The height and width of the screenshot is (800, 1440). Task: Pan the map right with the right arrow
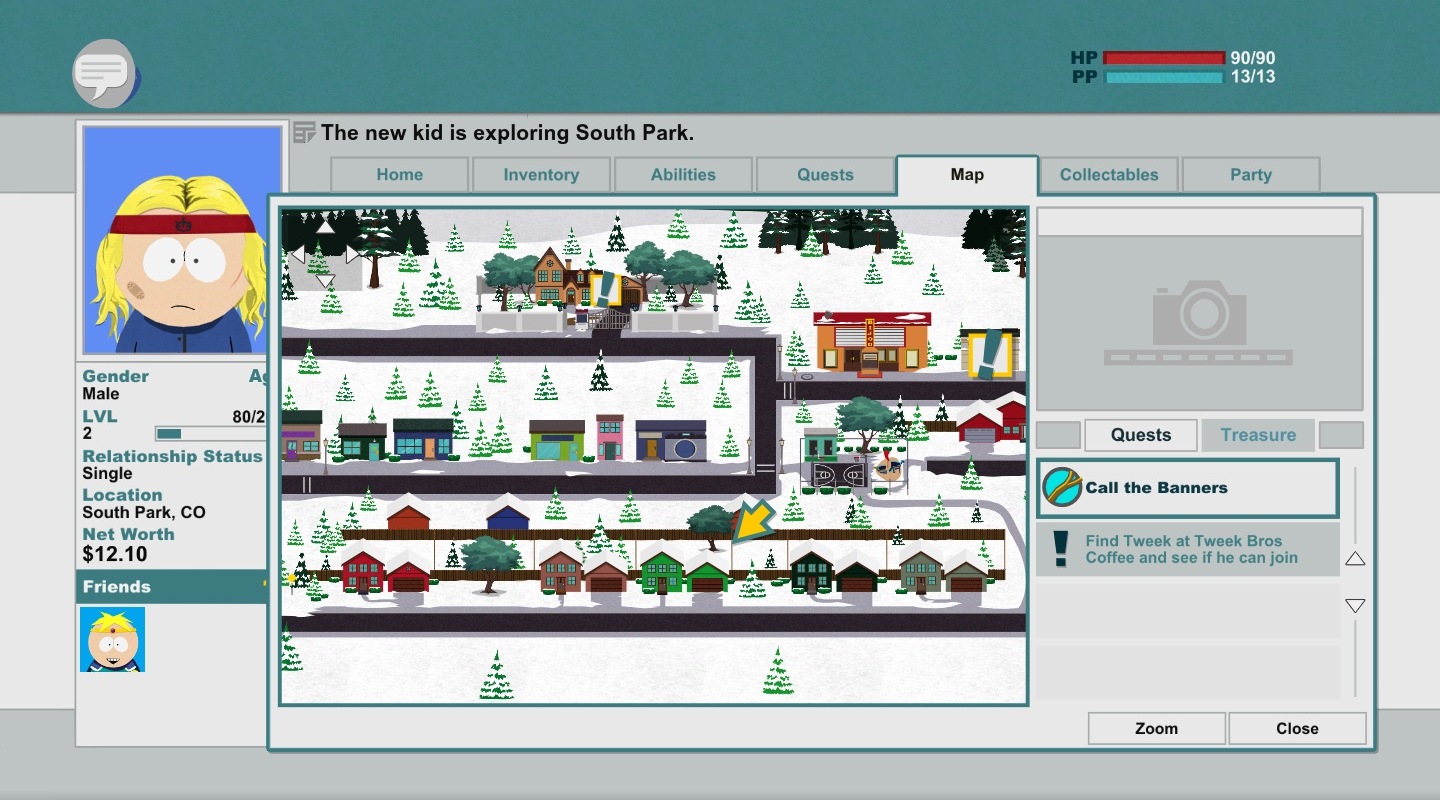pyautogui.click(x=353, y=255)
